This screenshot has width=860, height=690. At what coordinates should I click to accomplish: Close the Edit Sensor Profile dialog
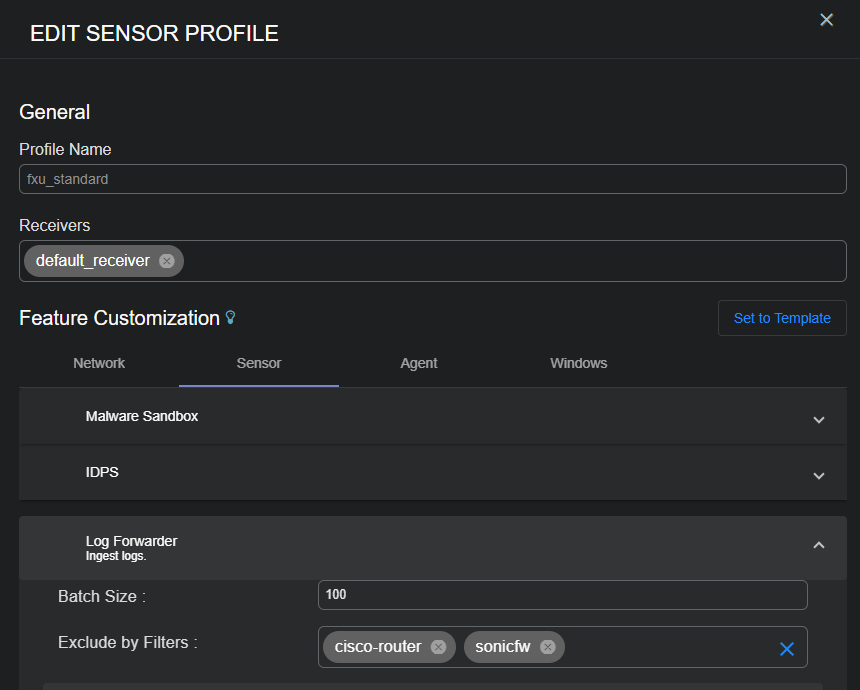[826, 20]
